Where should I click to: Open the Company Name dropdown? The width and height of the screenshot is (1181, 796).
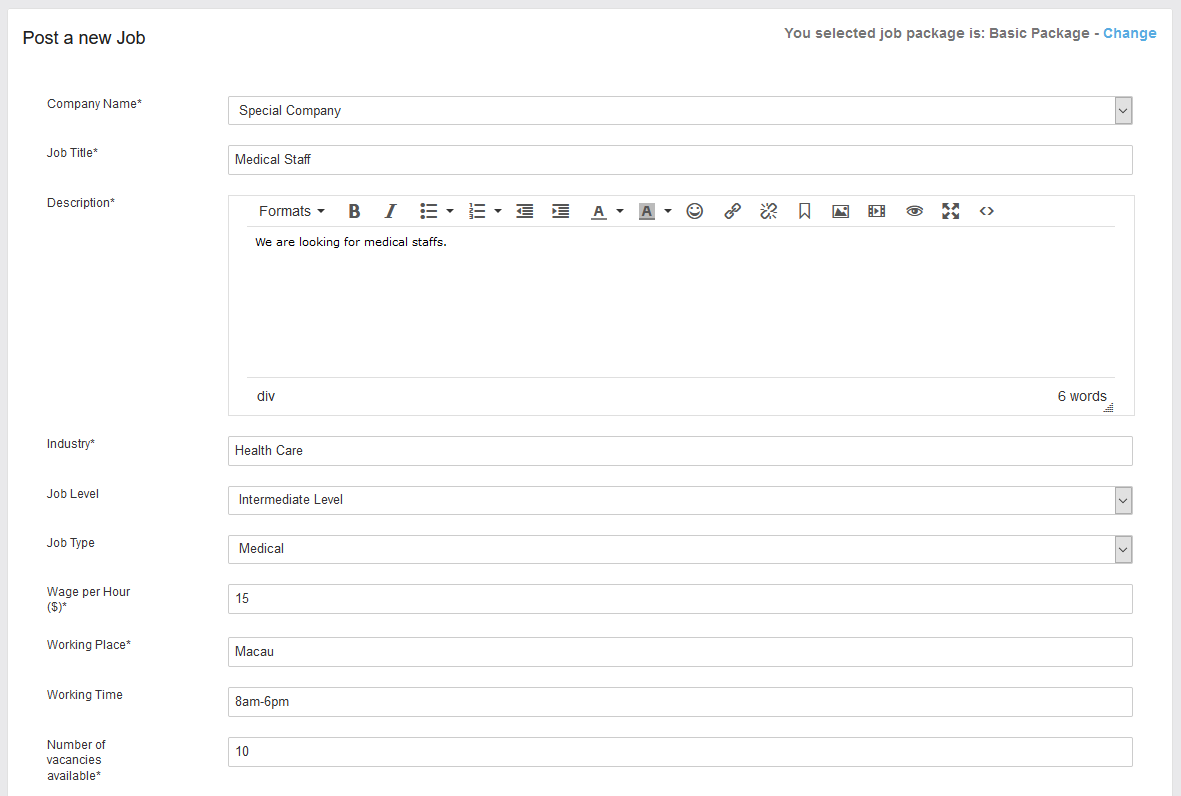click(1123, 111)
